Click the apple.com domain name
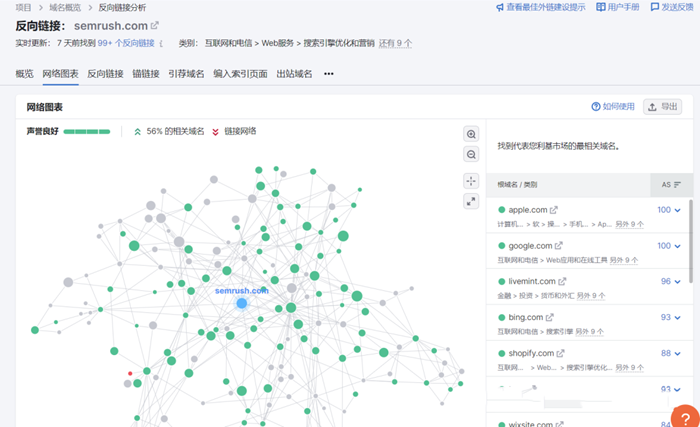700x427 pixels. point(528,210)
